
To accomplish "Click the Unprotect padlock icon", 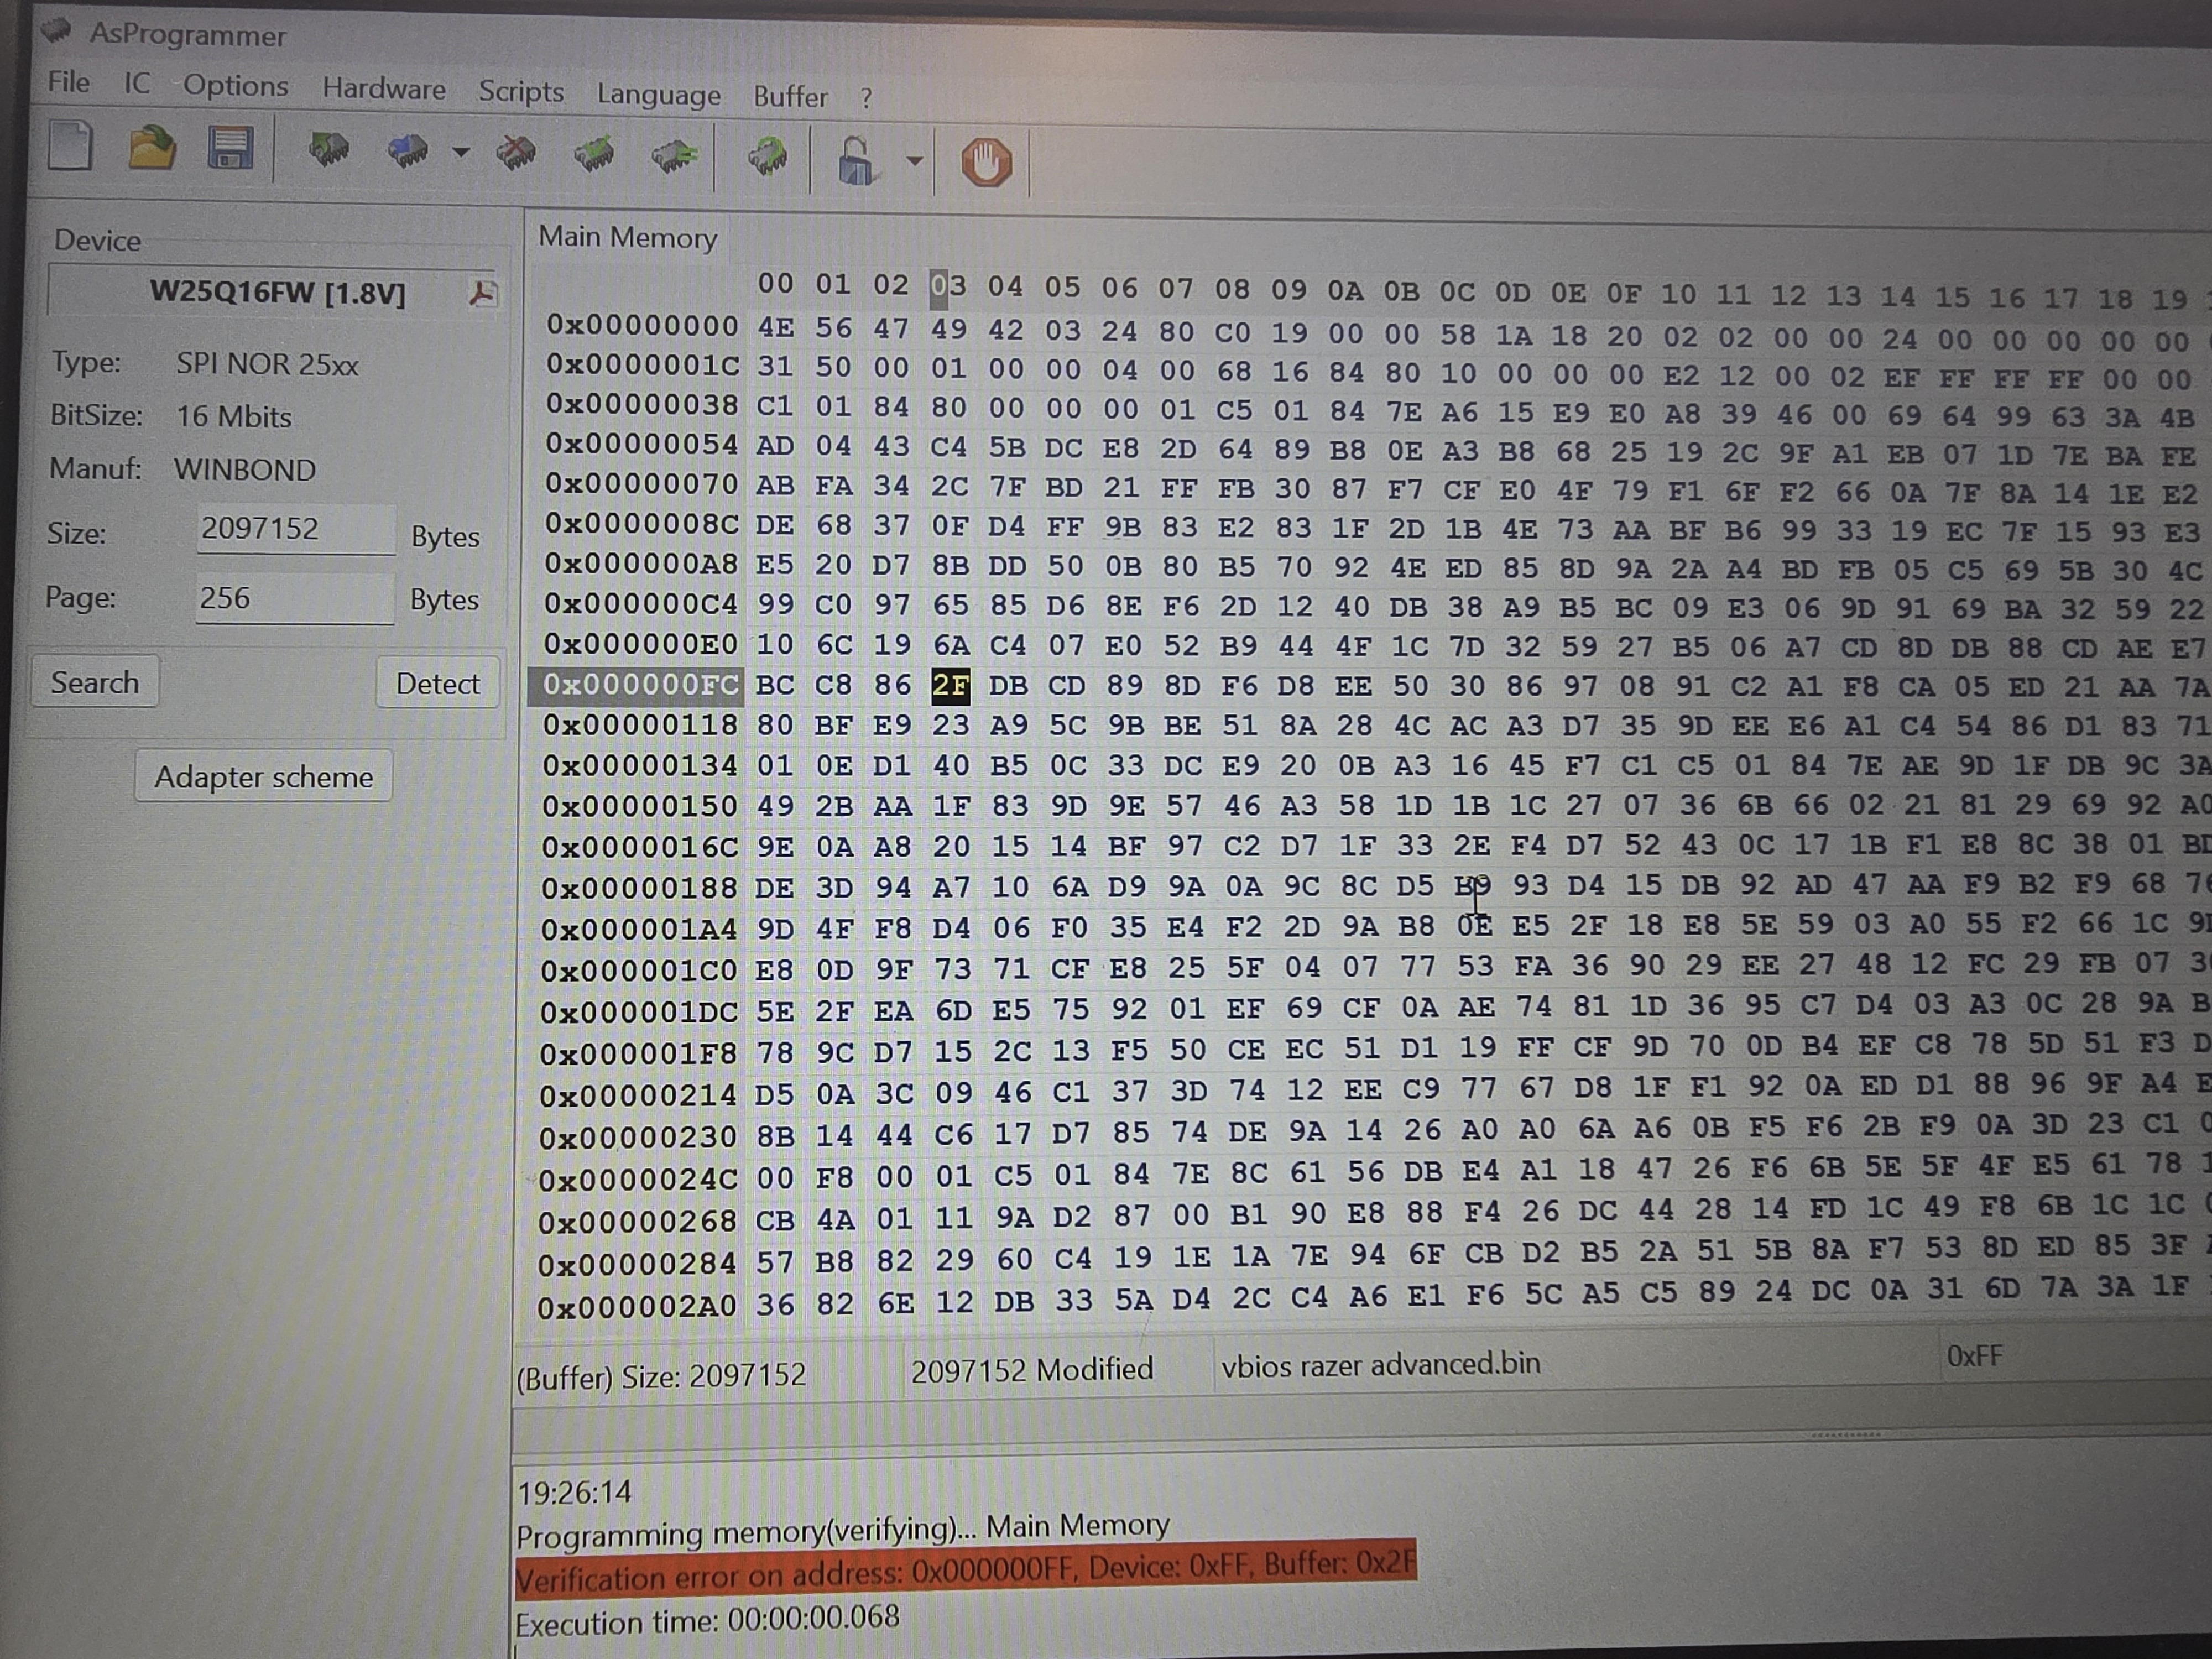I will coord(856,161).
